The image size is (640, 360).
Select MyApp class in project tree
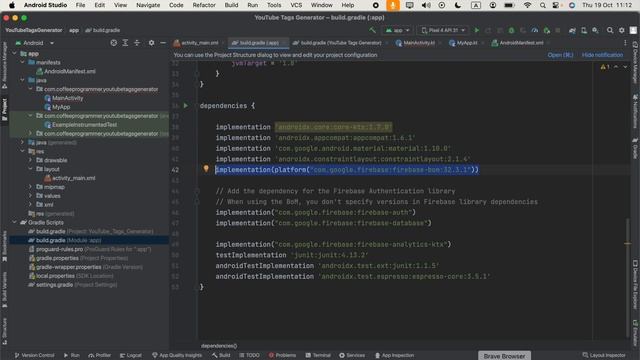tap(57, 107)
